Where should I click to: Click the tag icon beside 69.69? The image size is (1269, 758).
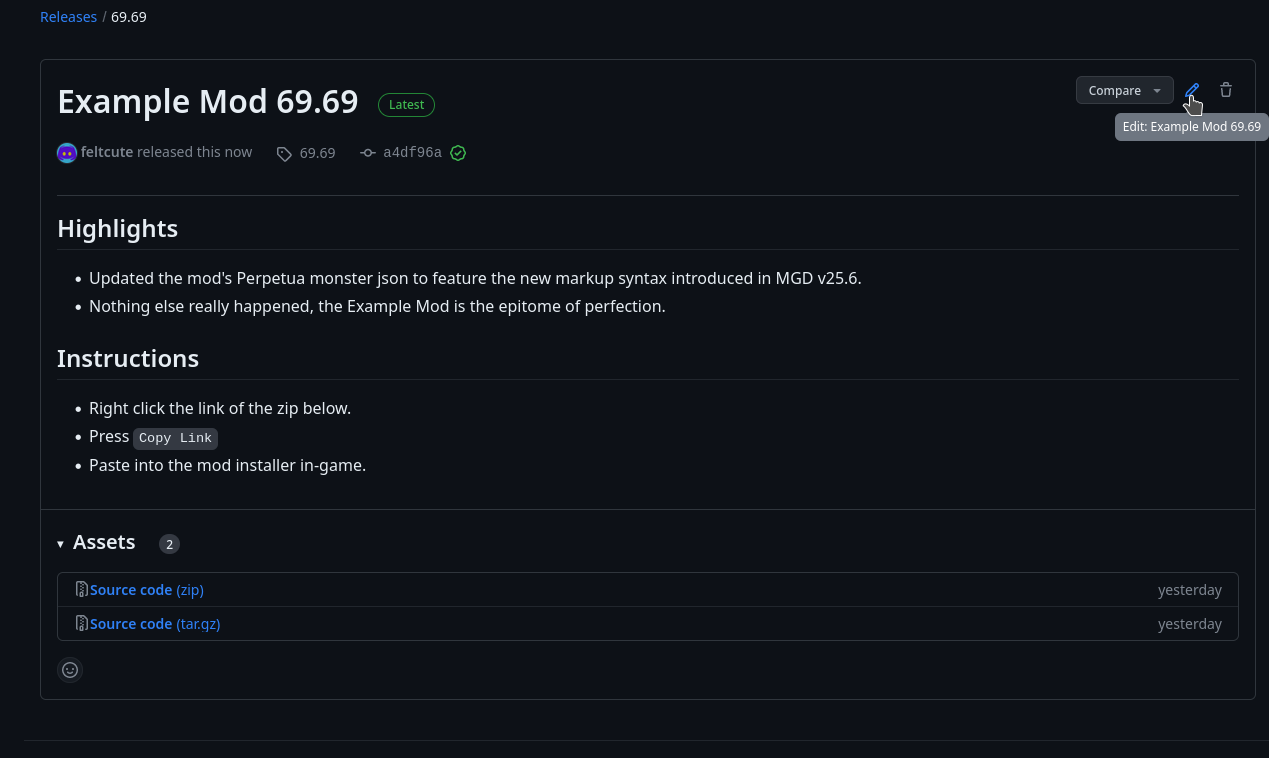click(x=284, y=154)
